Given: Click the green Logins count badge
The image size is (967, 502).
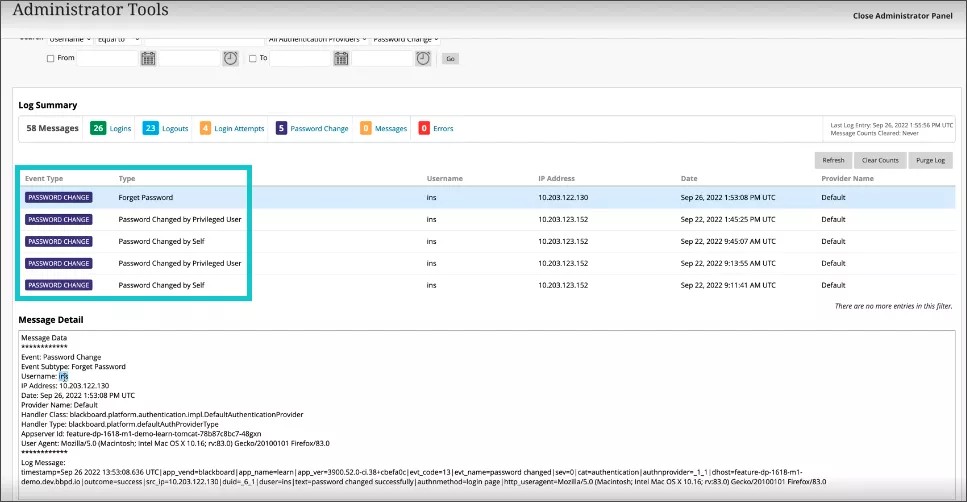Looking at the screenshot, I should pyautogui.click(x=98, y=129).
